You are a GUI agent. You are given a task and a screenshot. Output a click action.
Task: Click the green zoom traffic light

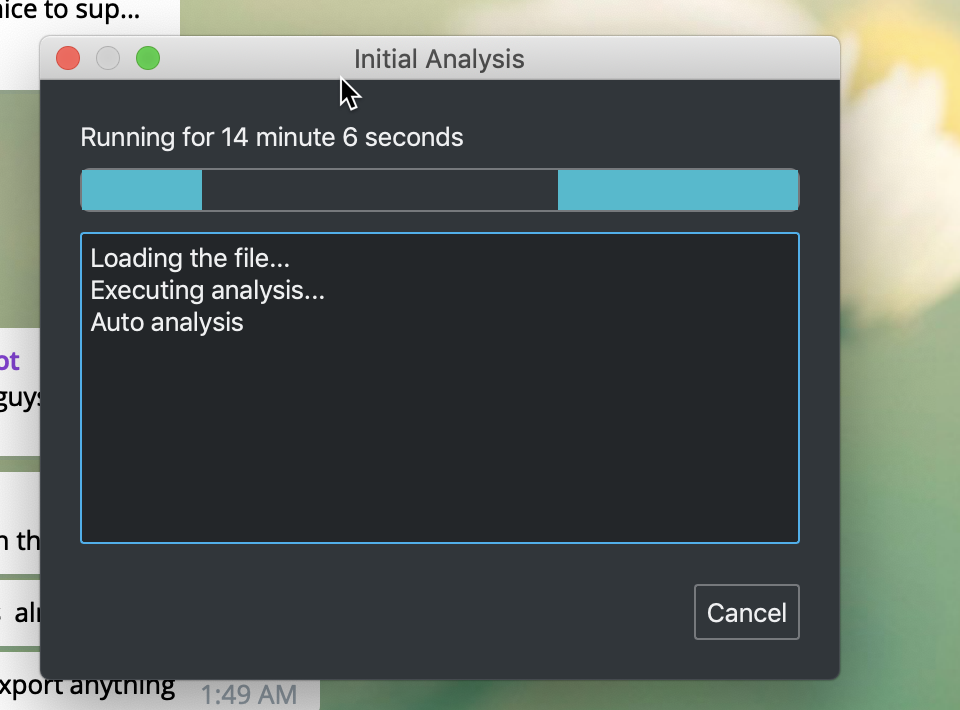[148, 58]
